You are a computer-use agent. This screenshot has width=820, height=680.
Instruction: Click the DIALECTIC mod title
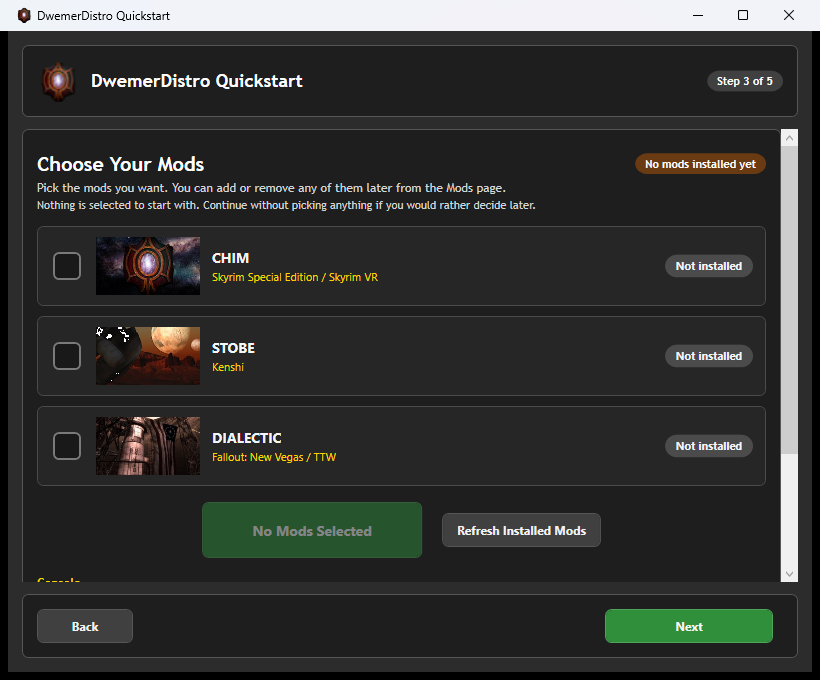247,438
